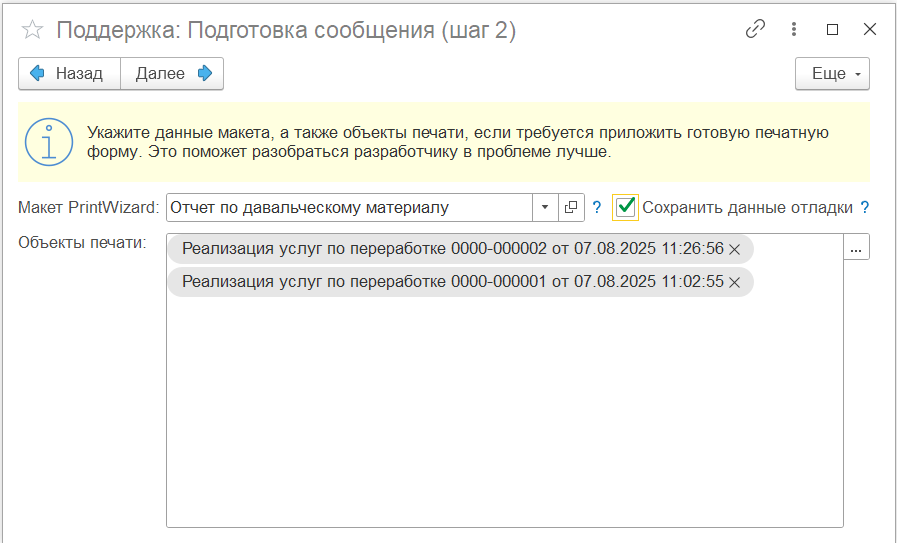This screenshot has width=897, height=543.
Task: Toggle the Сохранить данные отладки checkbox
Action: pos(626,207)
